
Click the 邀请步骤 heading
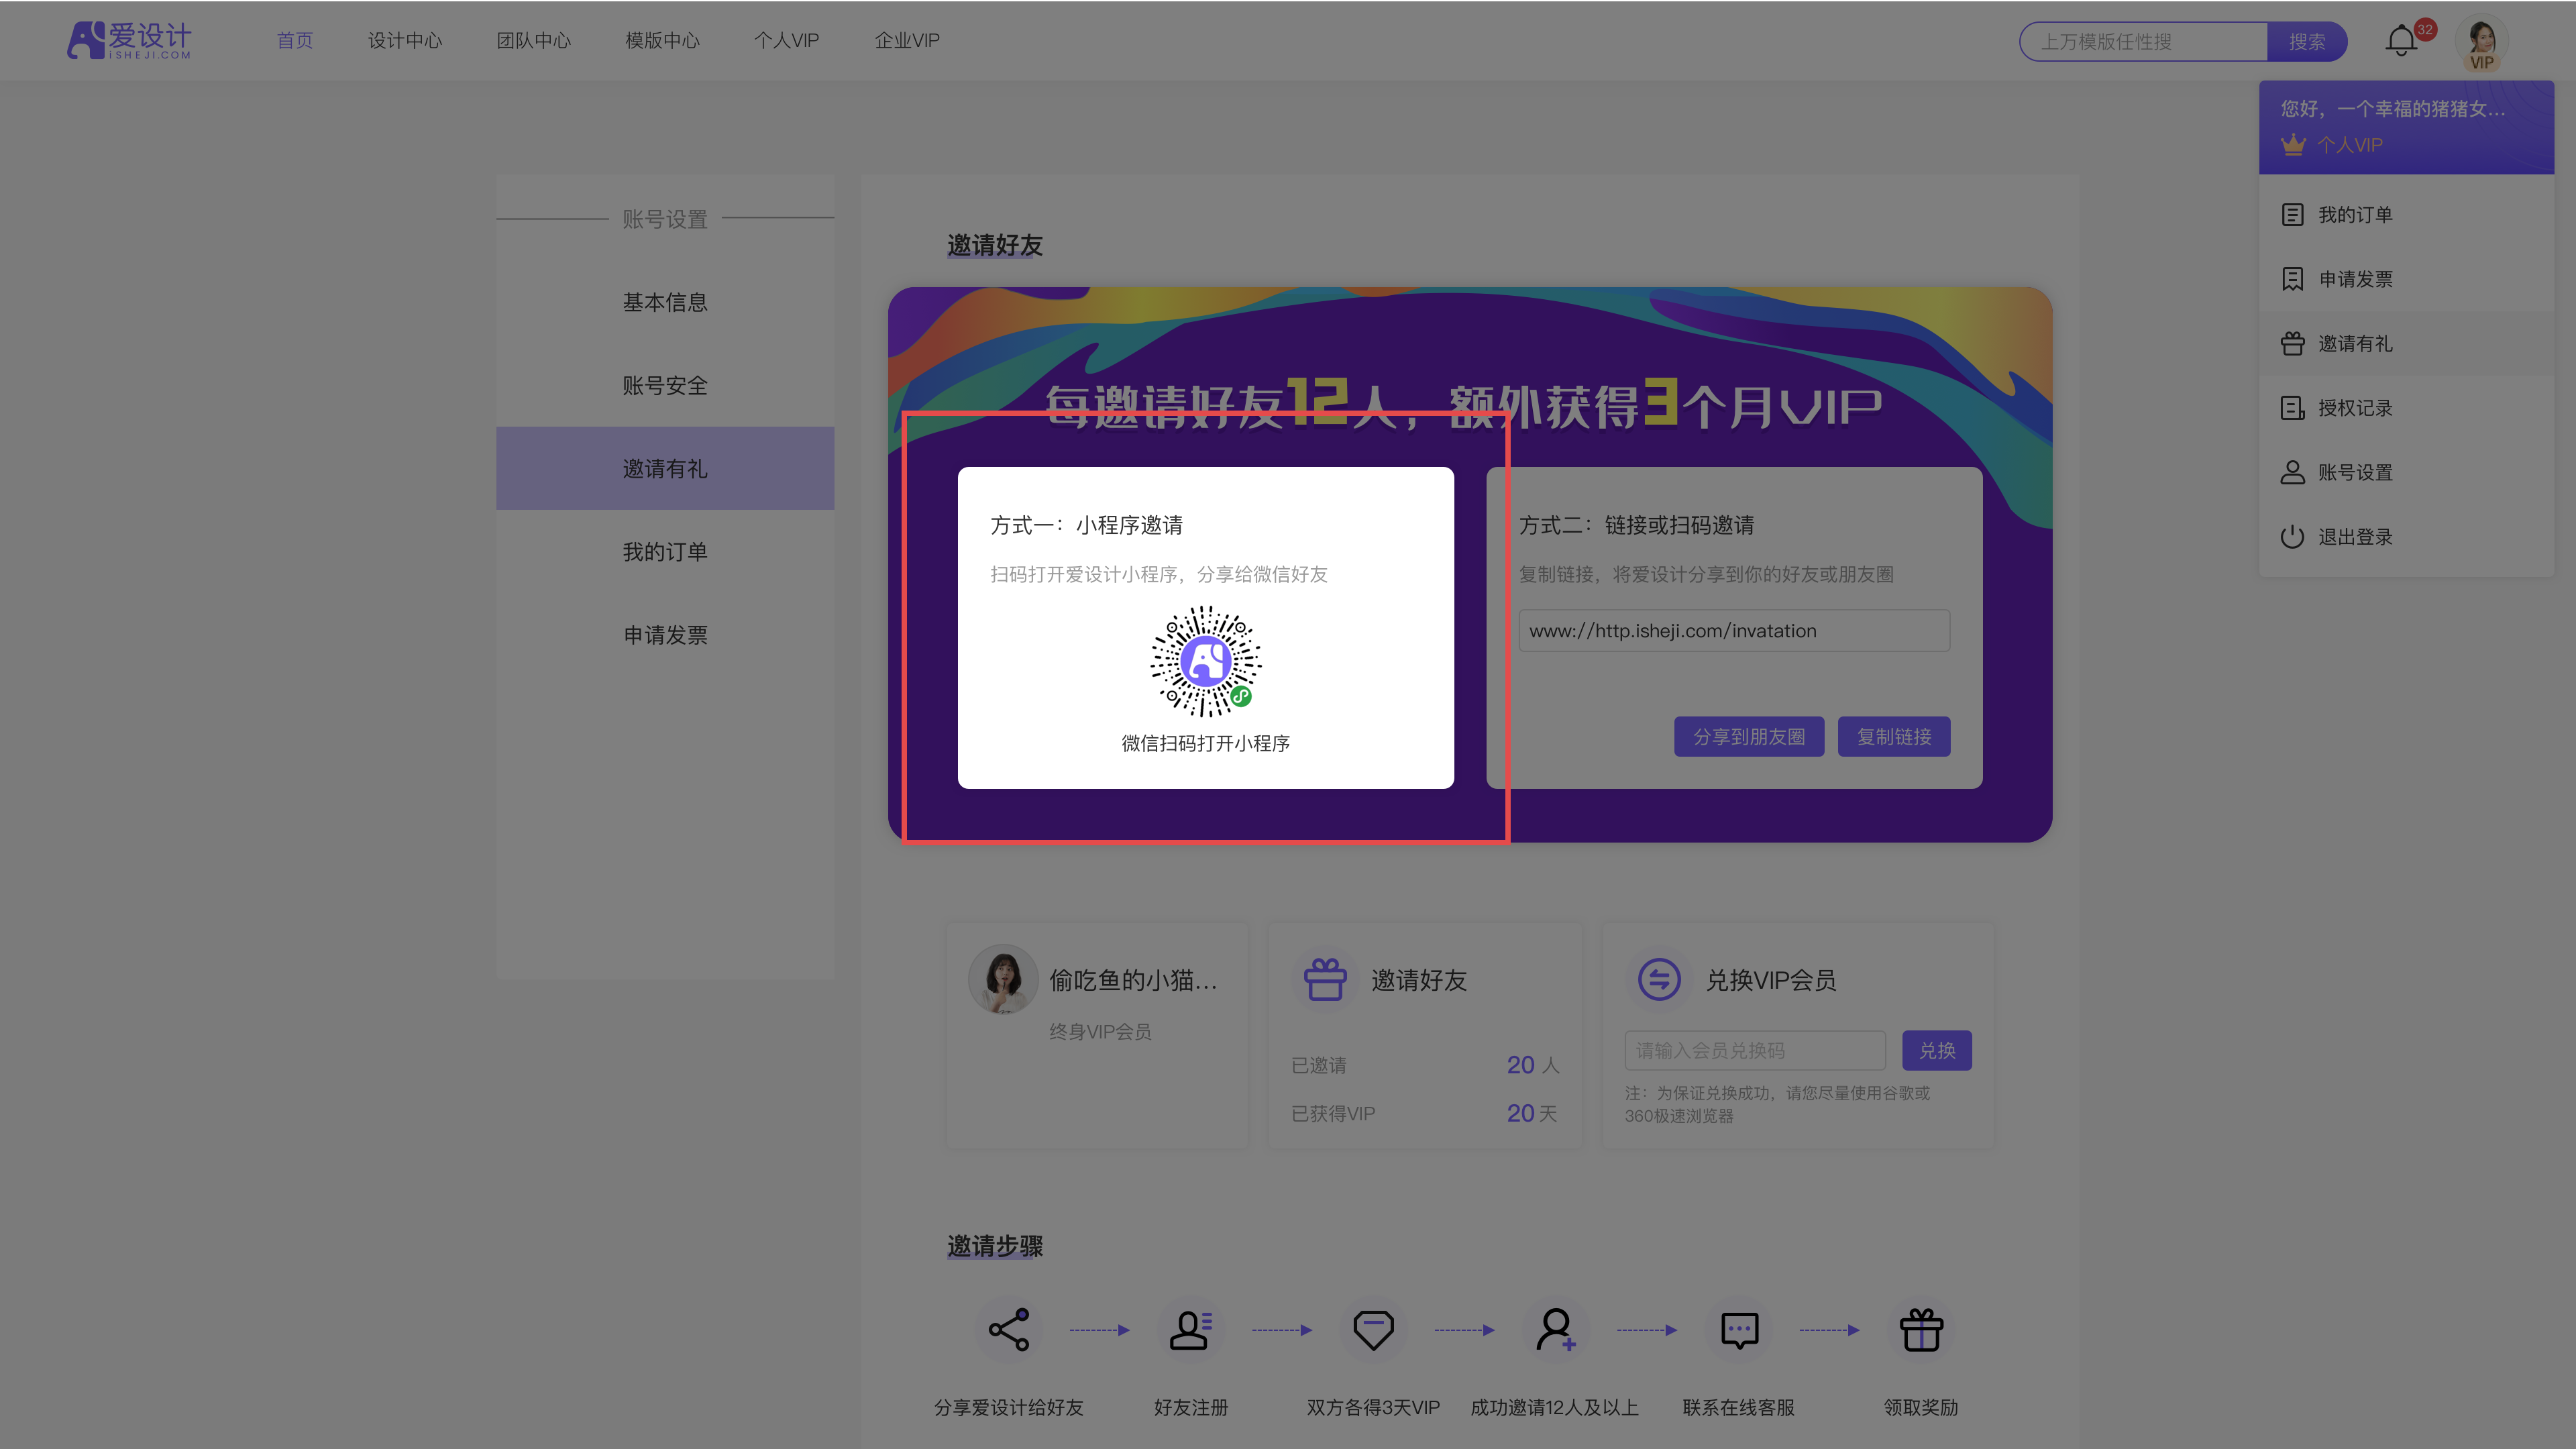point(995,1246)
